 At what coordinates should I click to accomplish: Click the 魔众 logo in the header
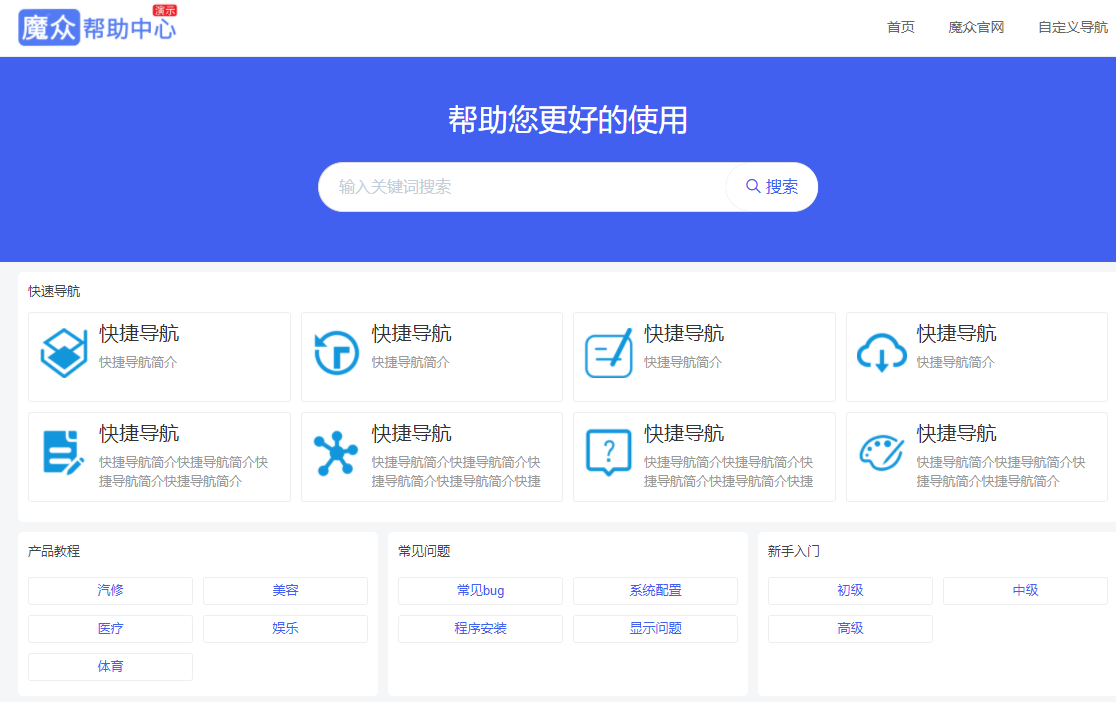(x=48, y=27)
